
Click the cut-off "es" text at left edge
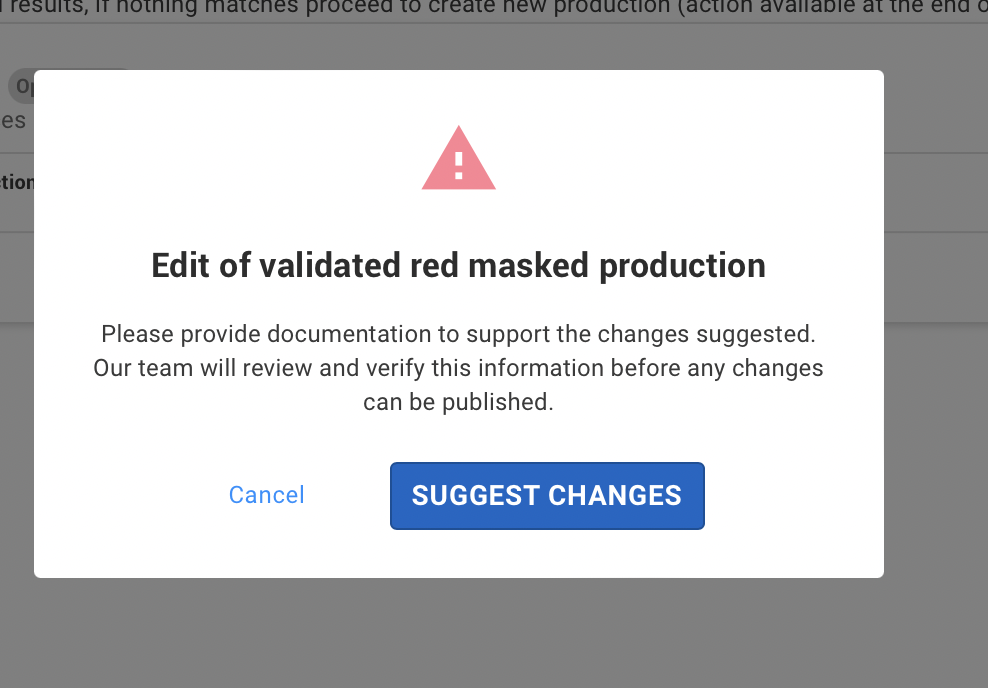pyautogui.click(x=13, y=120)
